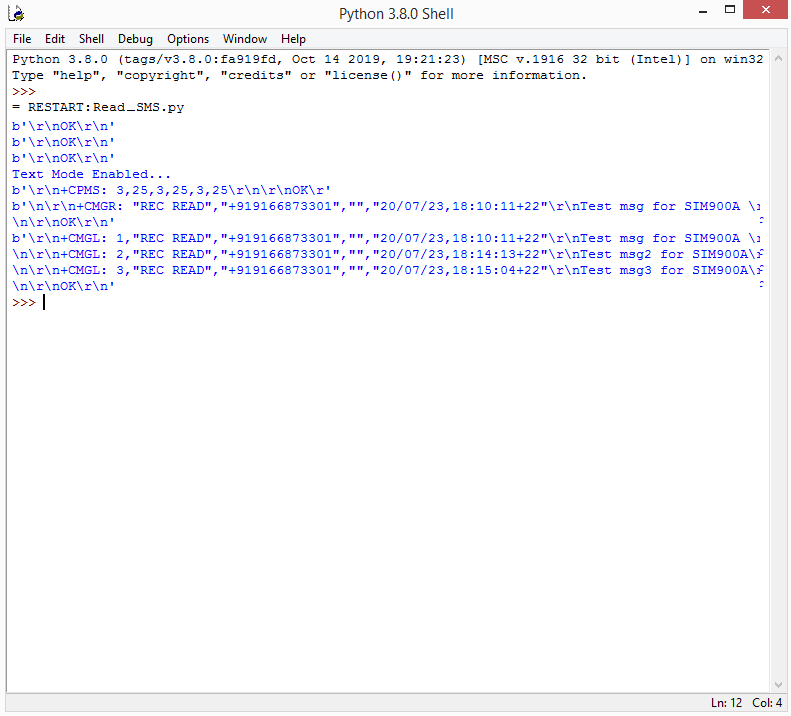Screen dimensions: 791x716
Task: Open the Window menu
Action: 245,39
